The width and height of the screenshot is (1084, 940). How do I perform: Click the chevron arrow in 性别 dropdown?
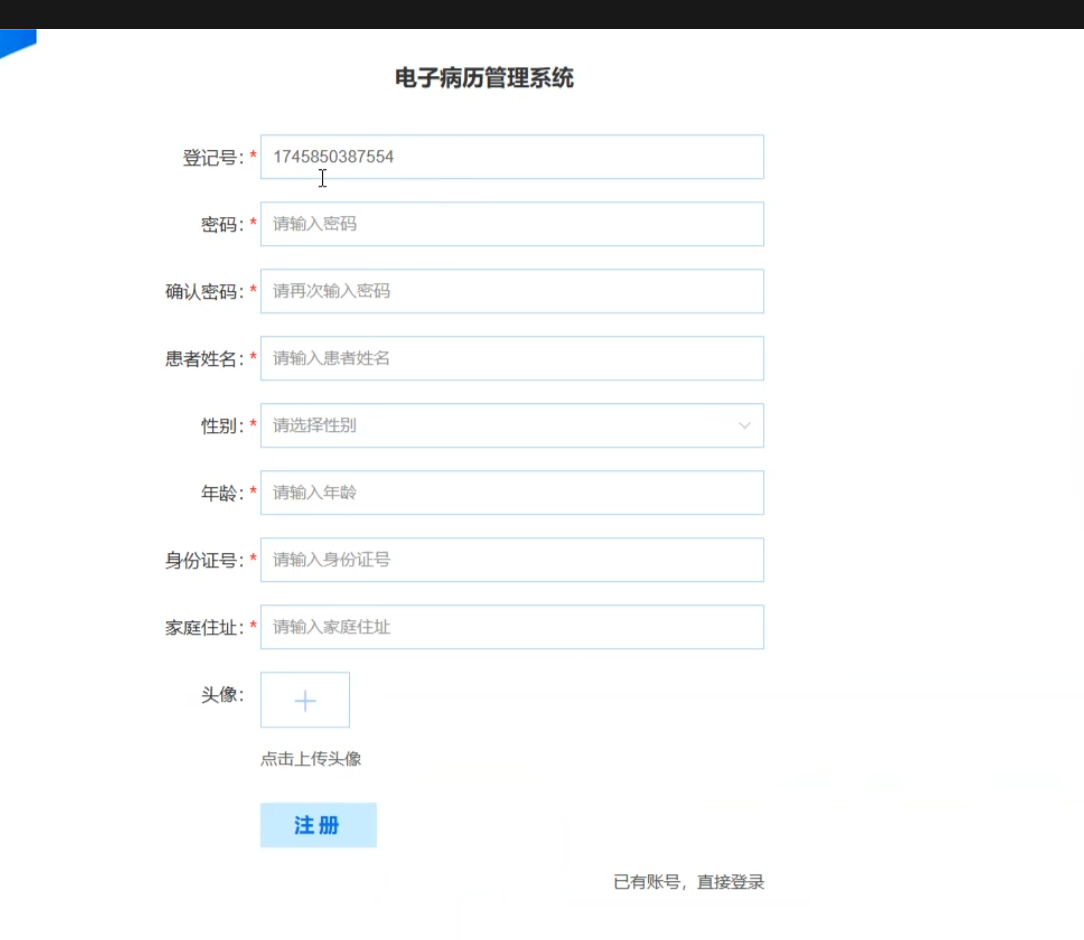point(744,426)
